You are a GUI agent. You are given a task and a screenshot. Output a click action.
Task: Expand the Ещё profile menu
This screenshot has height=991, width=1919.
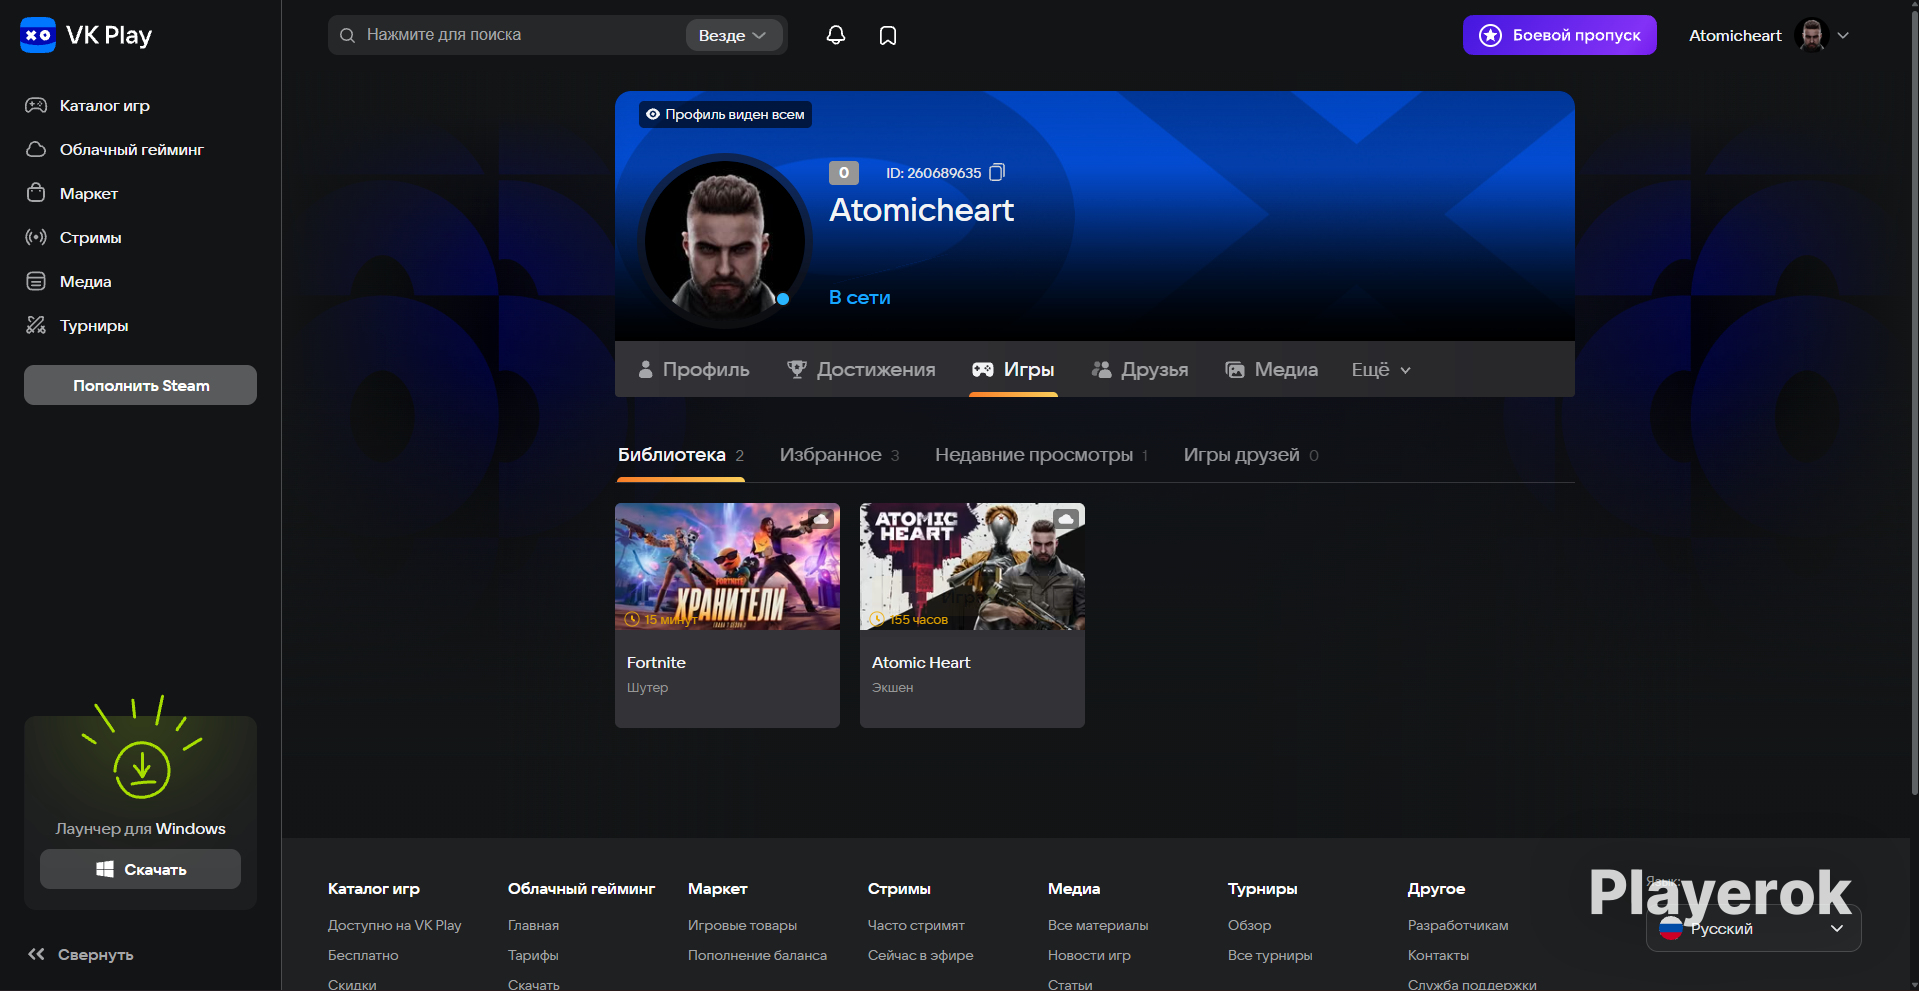click(1381, 370)
